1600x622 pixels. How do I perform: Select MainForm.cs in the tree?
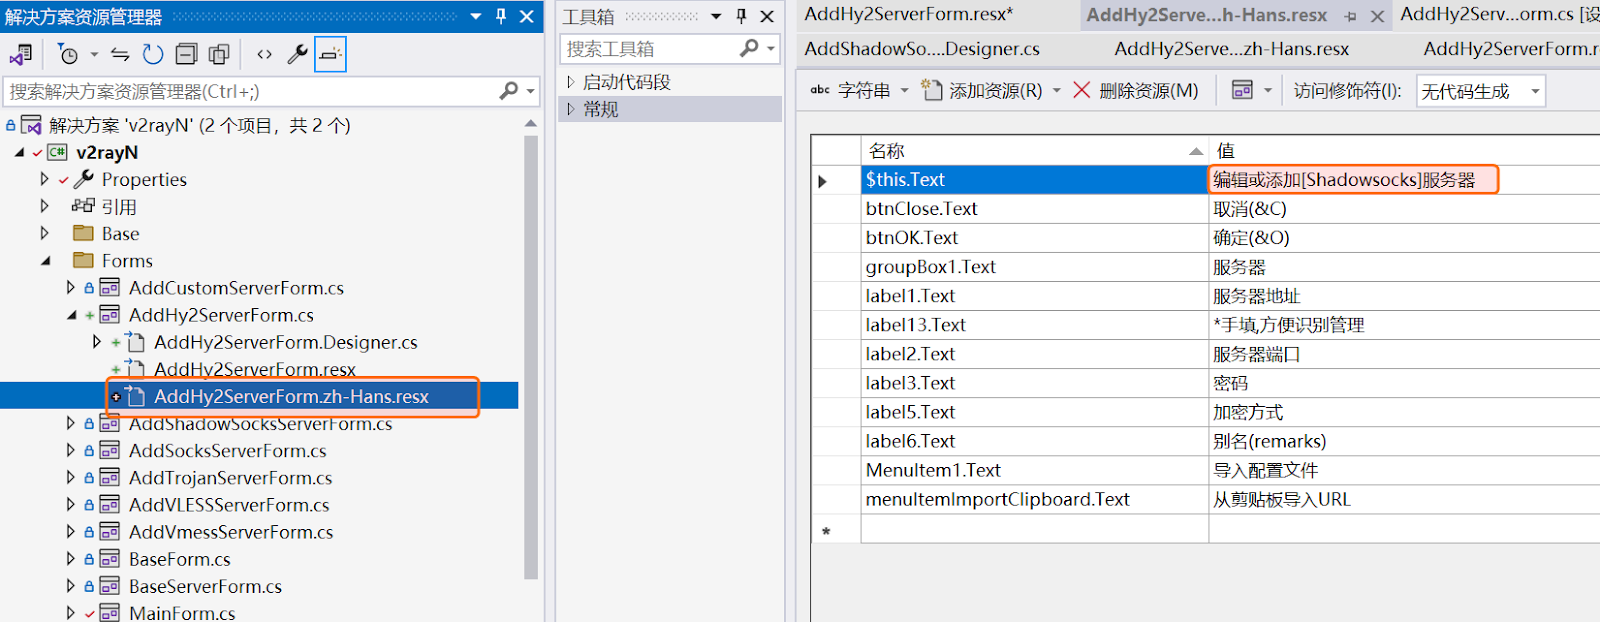pyautogui.click(x=182, y=613)
